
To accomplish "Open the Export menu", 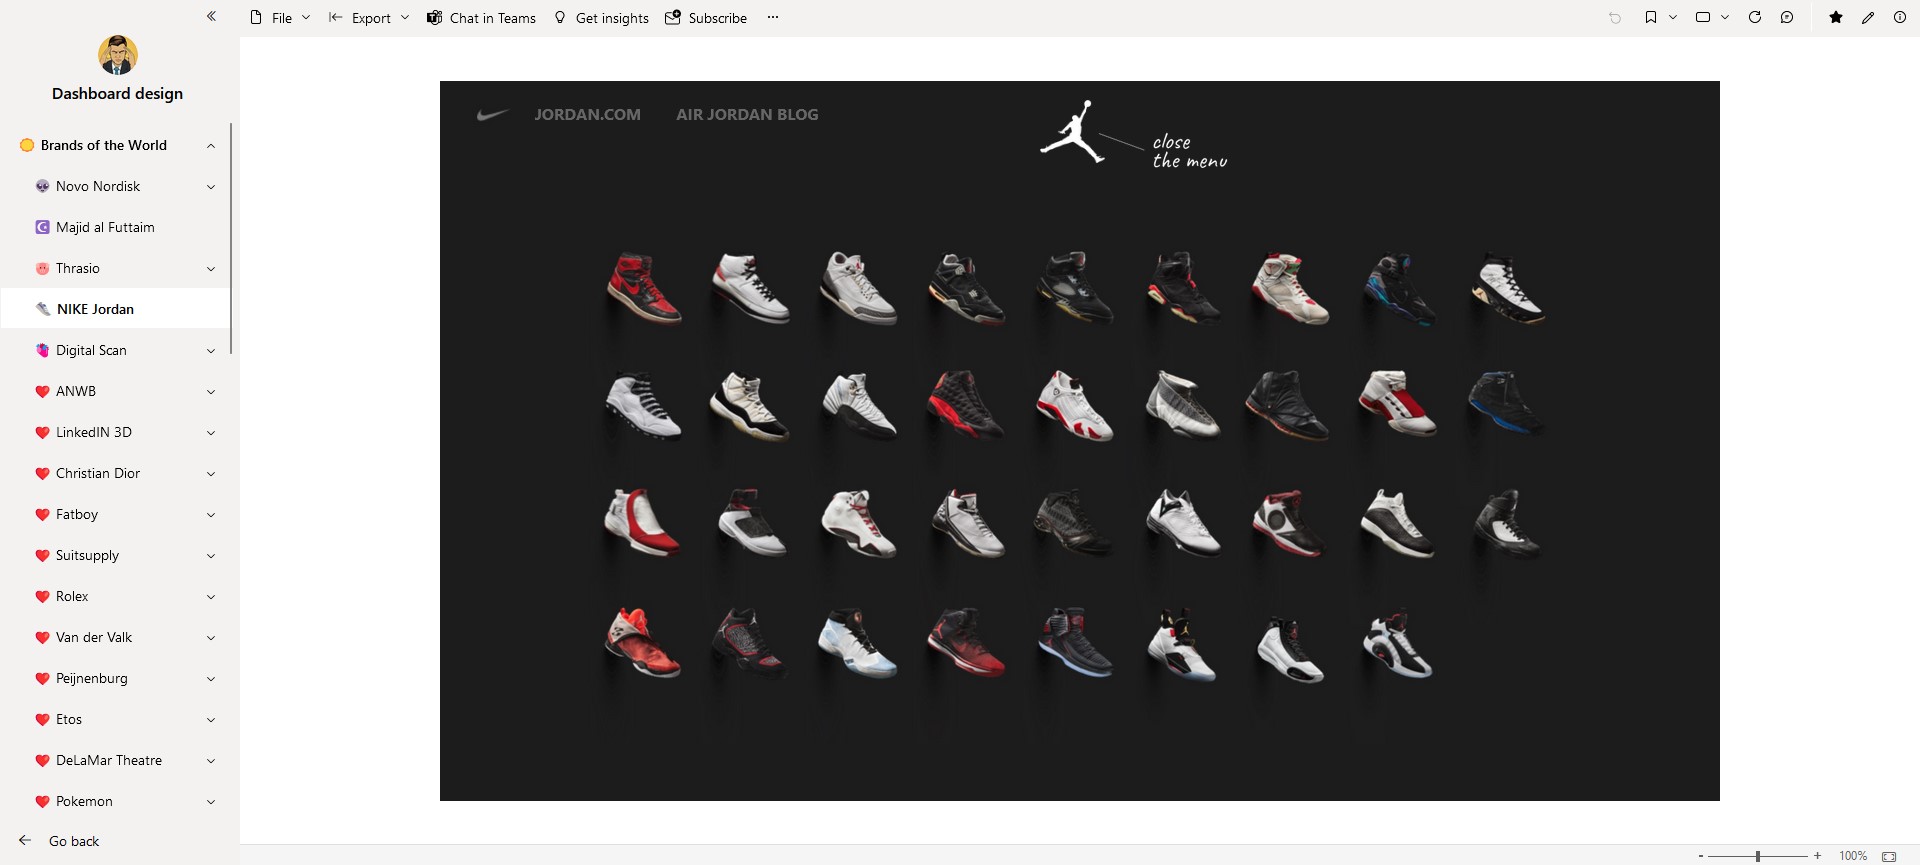I will (369, 18).
